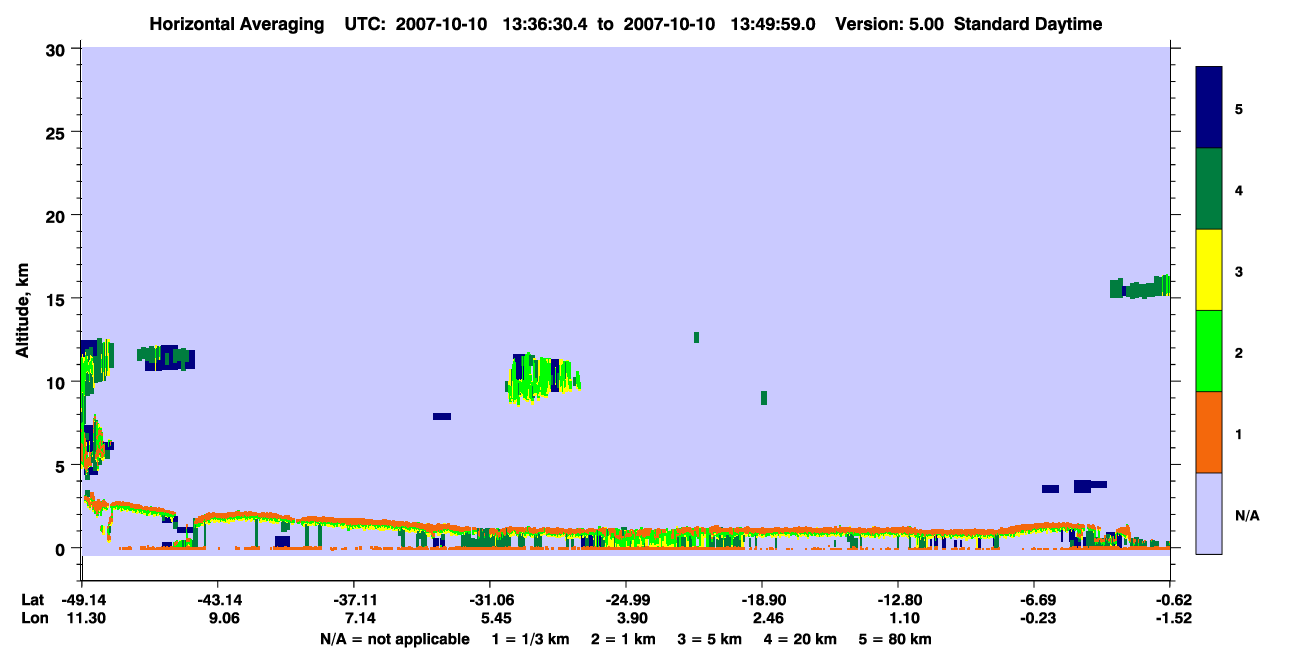Click the y-axis tick label 30
The height and width of the screenshot is (667, 1300).
pyautogui.click(x=58, y=49)
